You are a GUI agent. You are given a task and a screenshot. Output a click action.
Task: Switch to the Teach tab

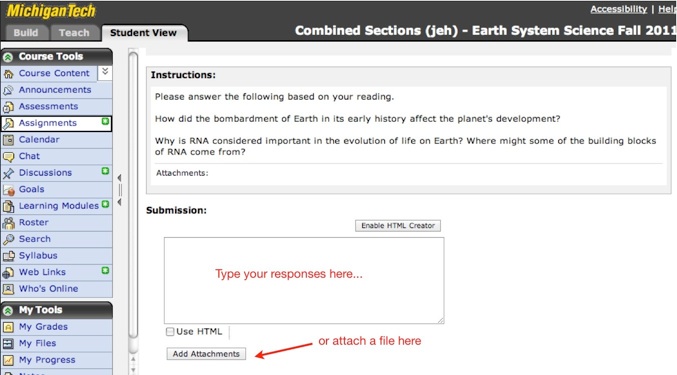[74, 33]
